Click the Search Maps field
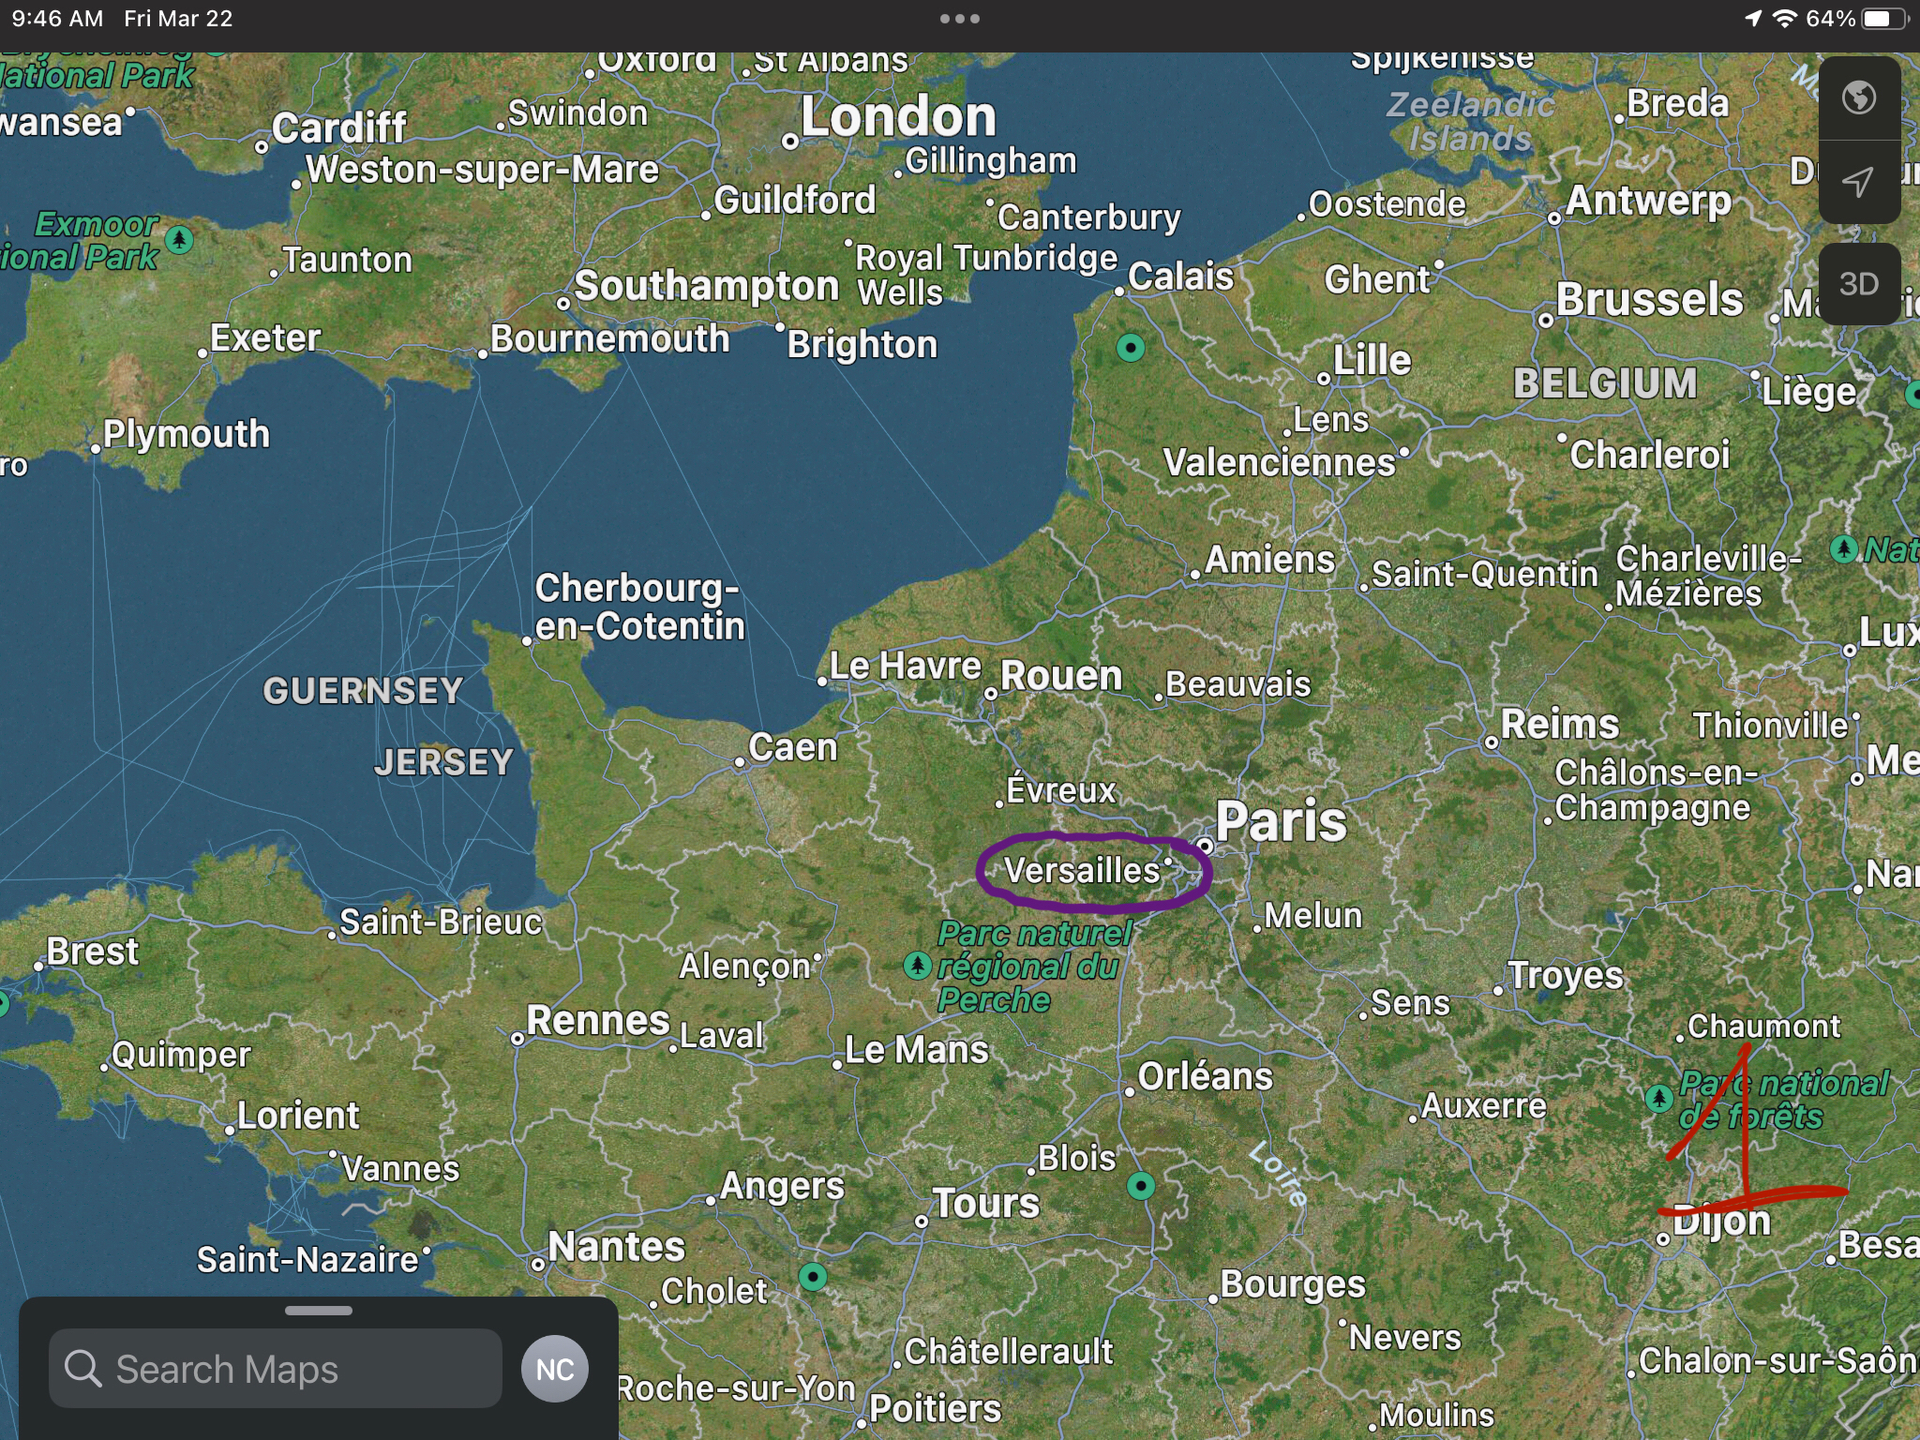The width and height of the screenshot is (1920, 1440). (x=275, y=1369)
